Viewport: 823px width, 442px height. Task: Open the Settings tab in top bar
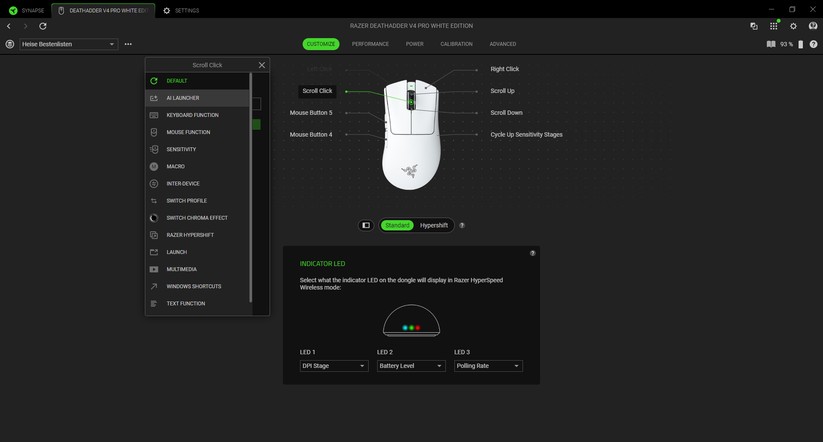click(181, 10)
